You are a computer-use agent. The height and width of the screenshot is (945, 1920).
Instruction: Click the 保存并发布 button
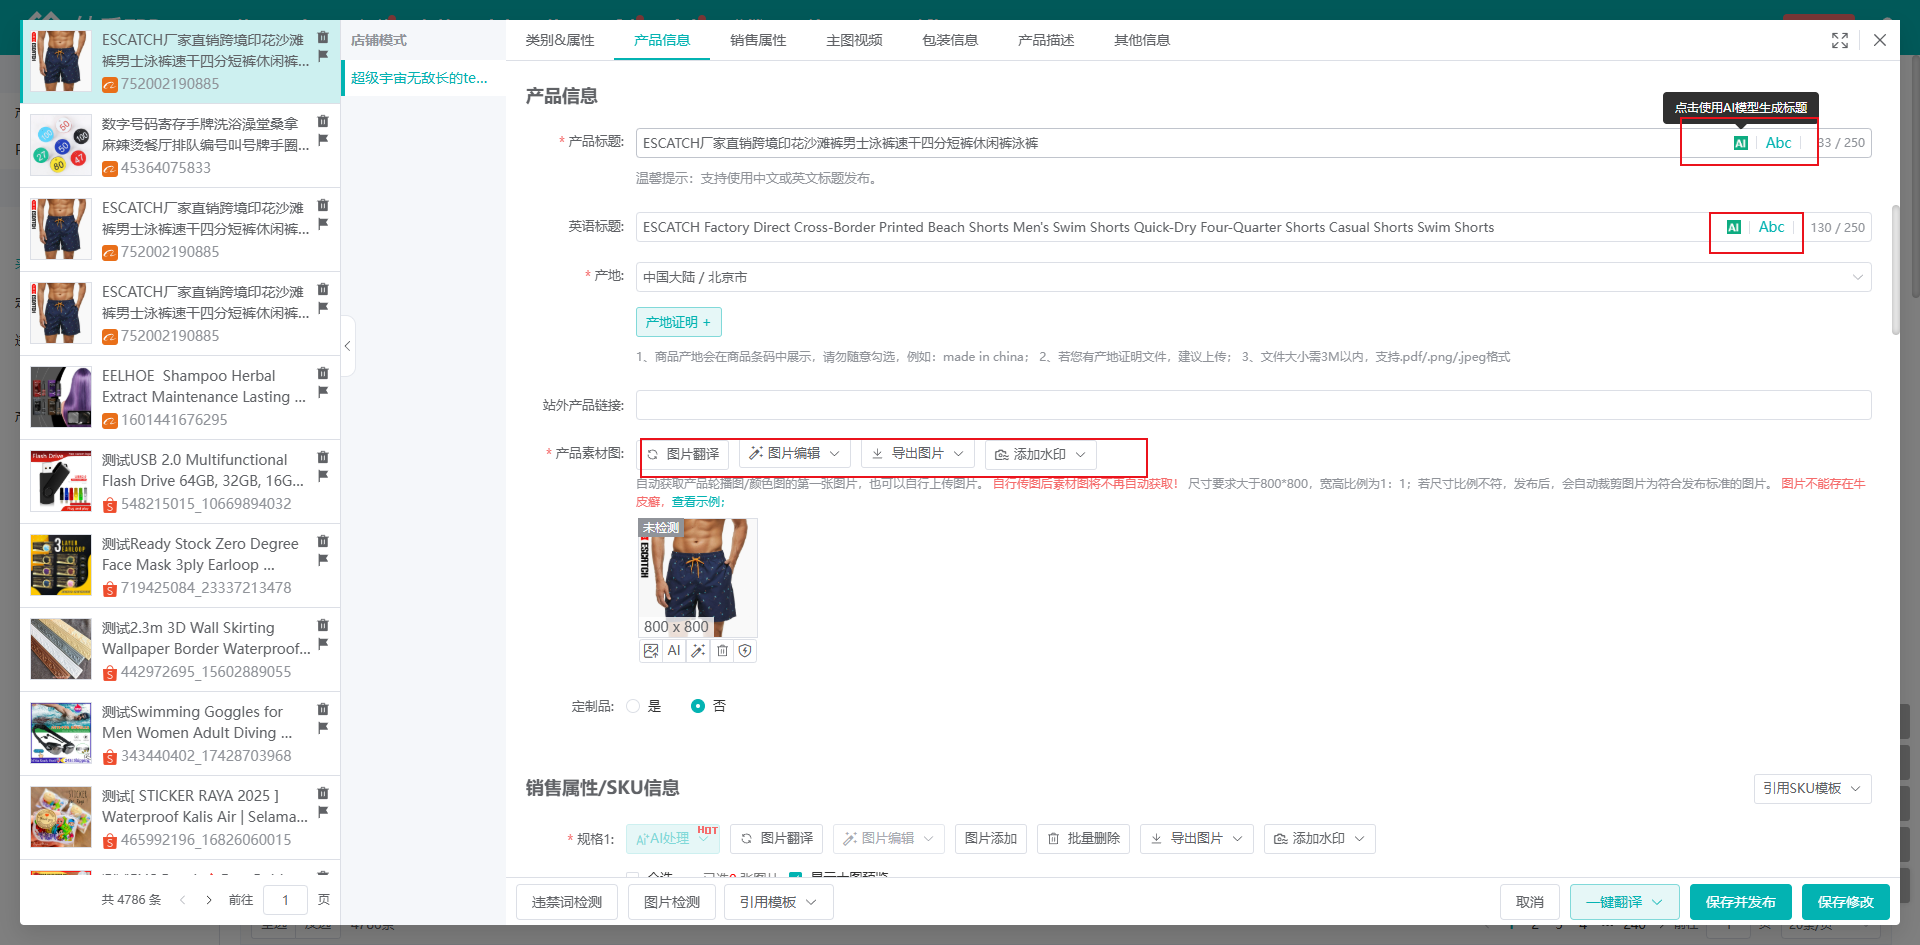point(1740,902)
